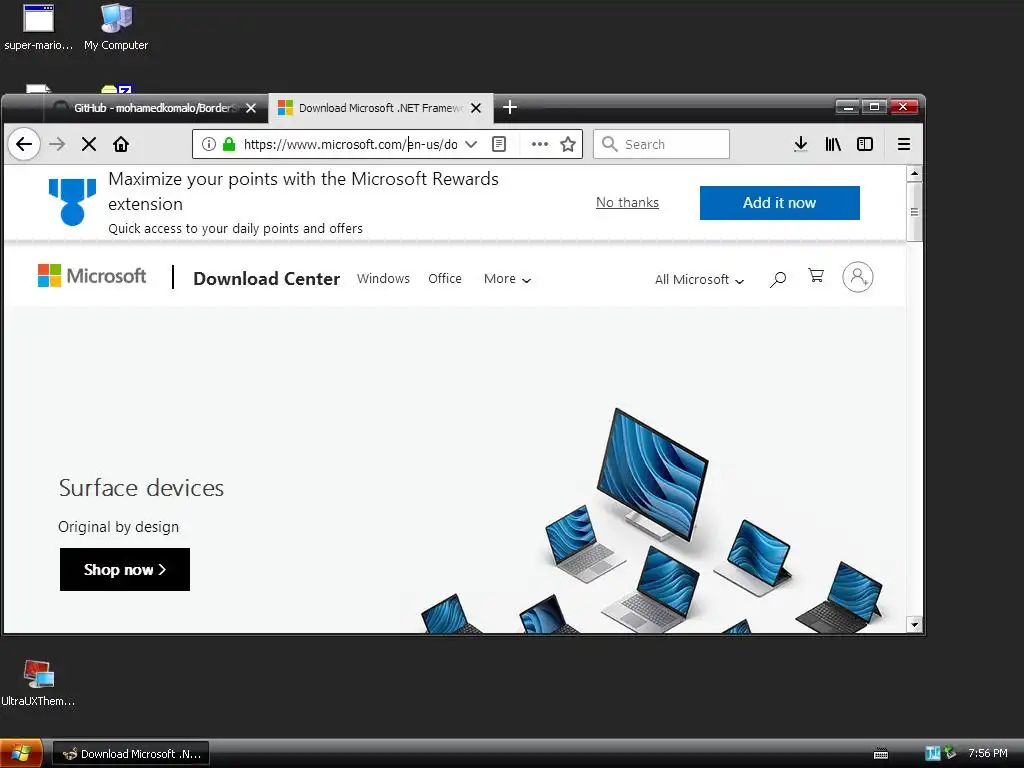Sign in with the account avatar icon
This screenshot has height=768, width=1024.
click(857, 277)
